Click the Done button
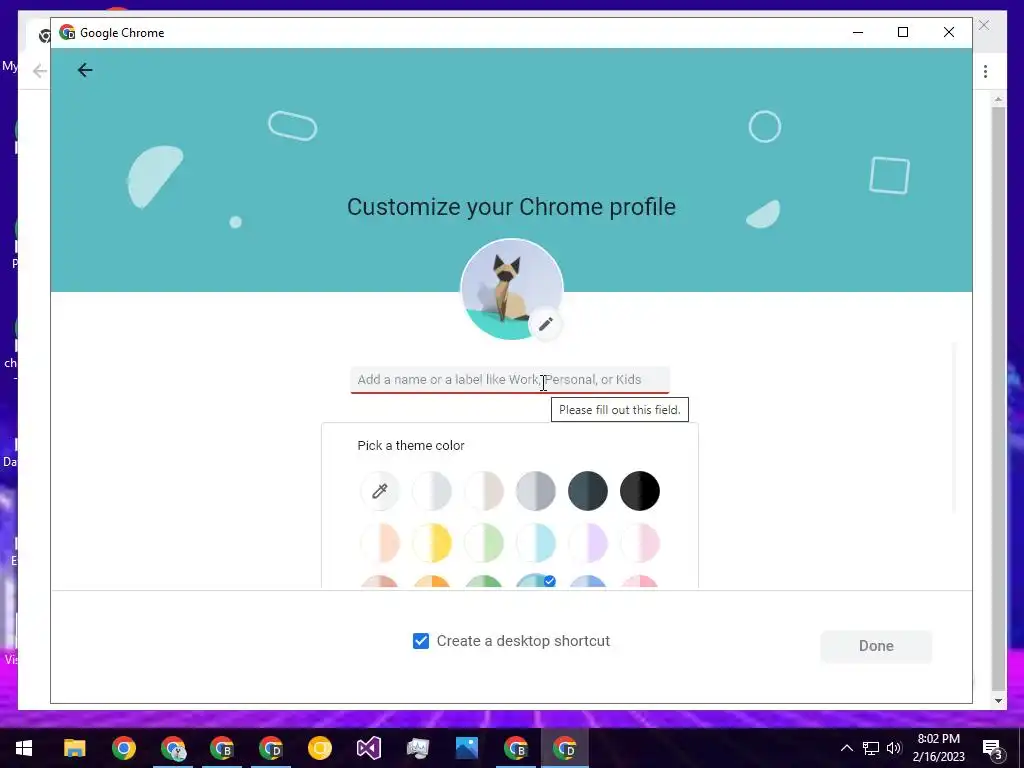This screenshot has height=768, width=1024. click(876, 646)
